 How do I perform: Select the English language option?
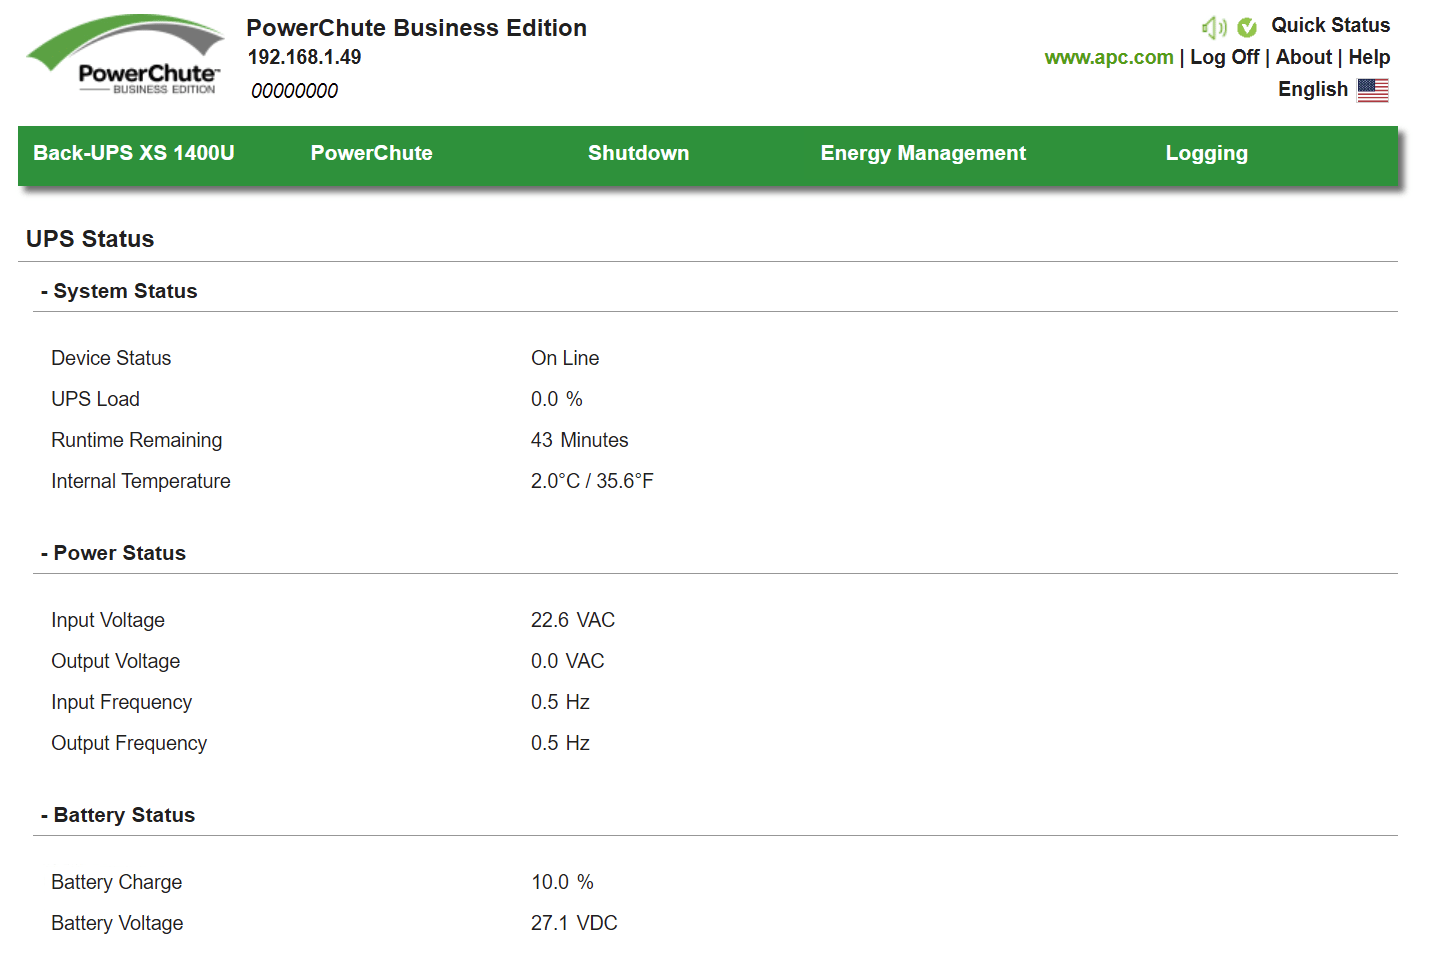1313,89
